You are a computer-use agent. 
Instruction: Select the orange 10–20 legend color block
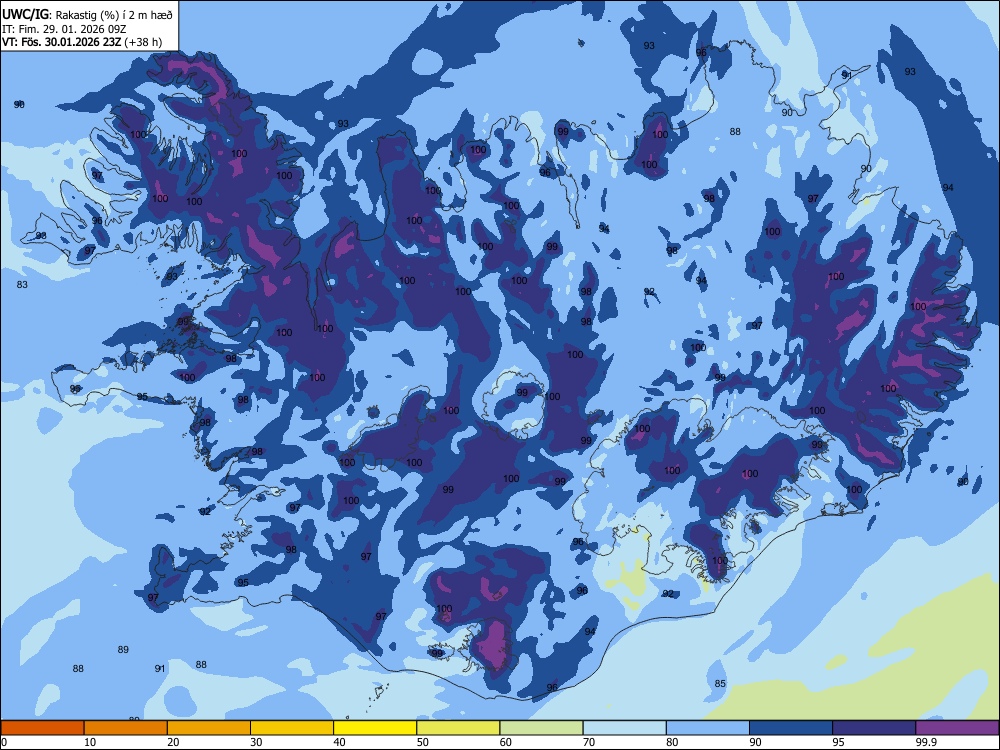(x=126, y=728)
